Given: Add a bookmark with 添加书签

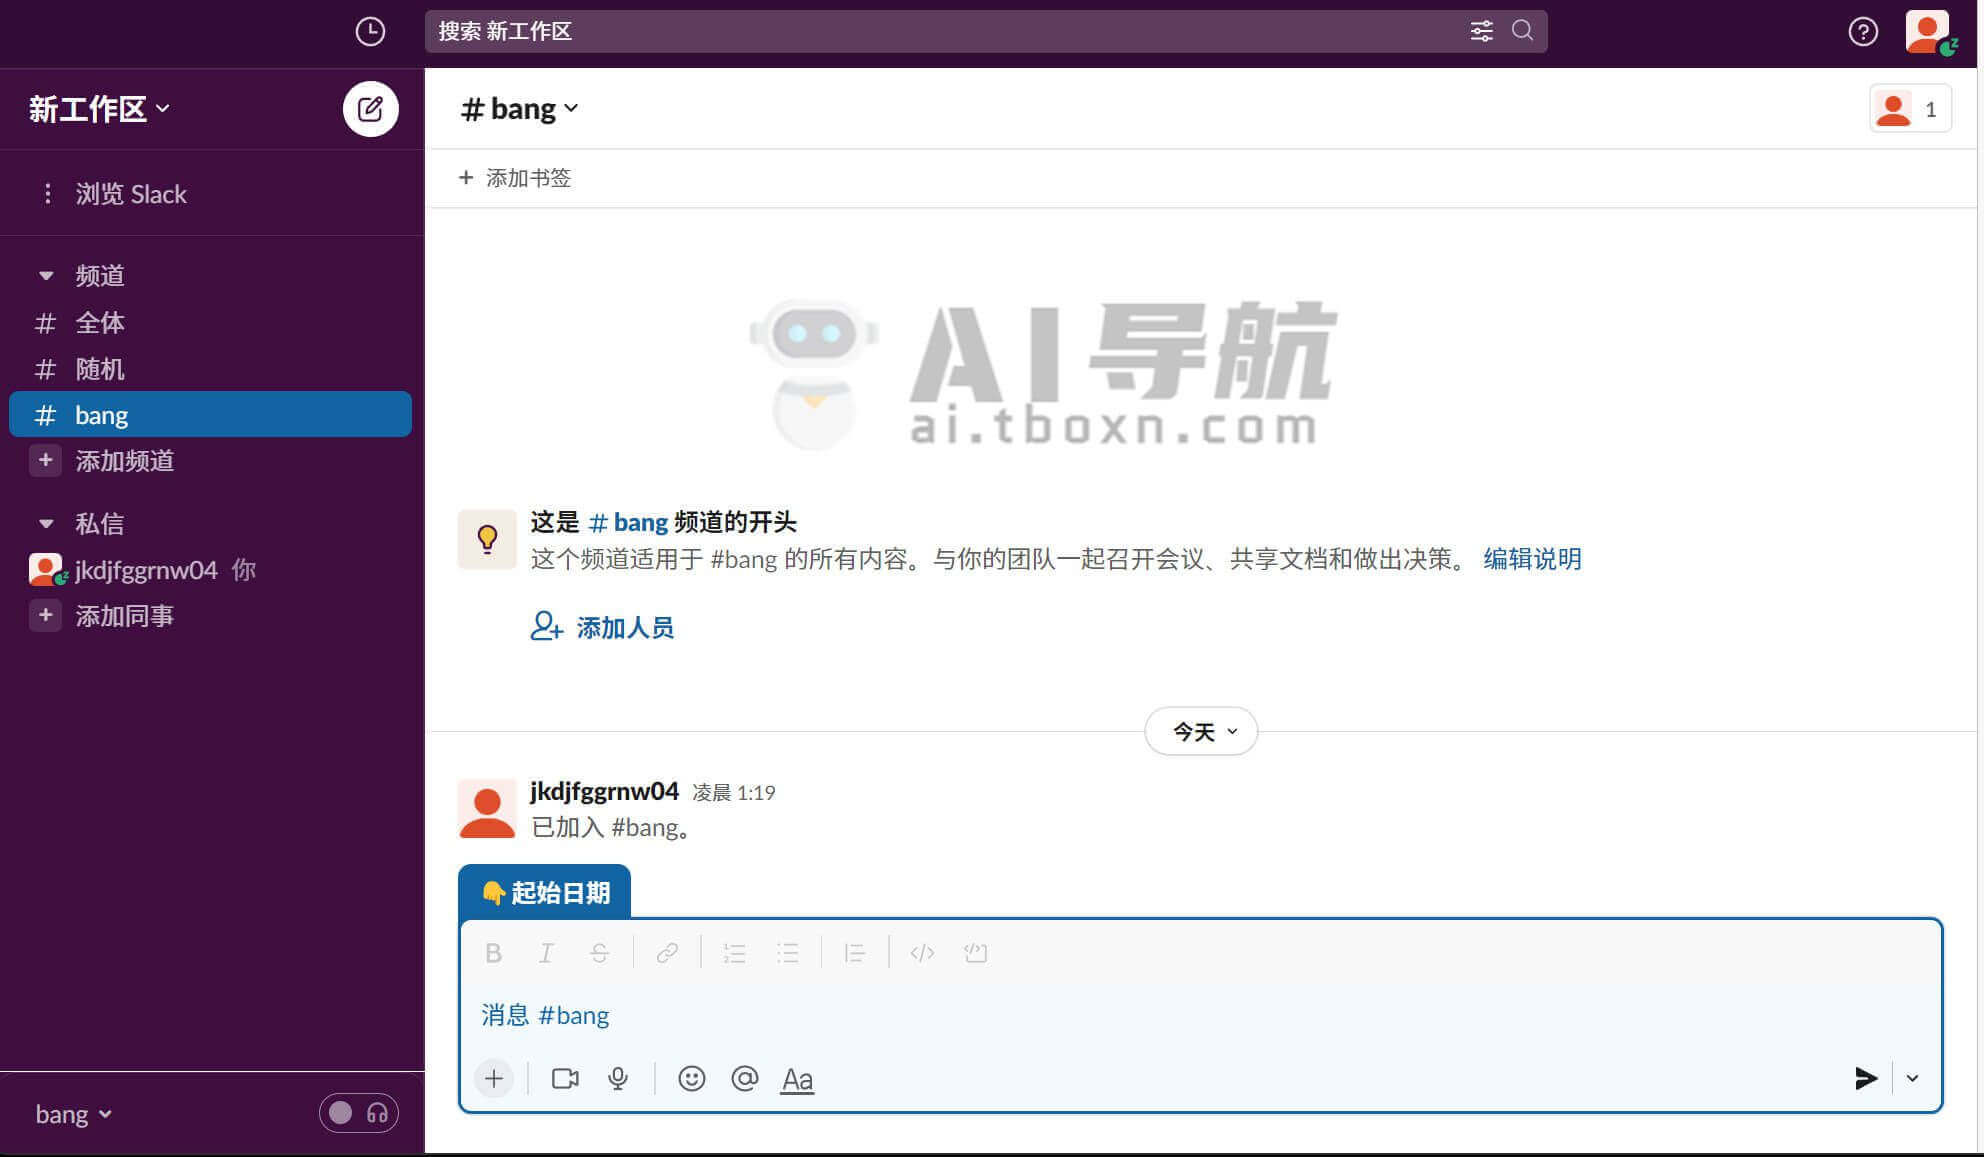Looking at the screenshot, I should click(515, 178).
